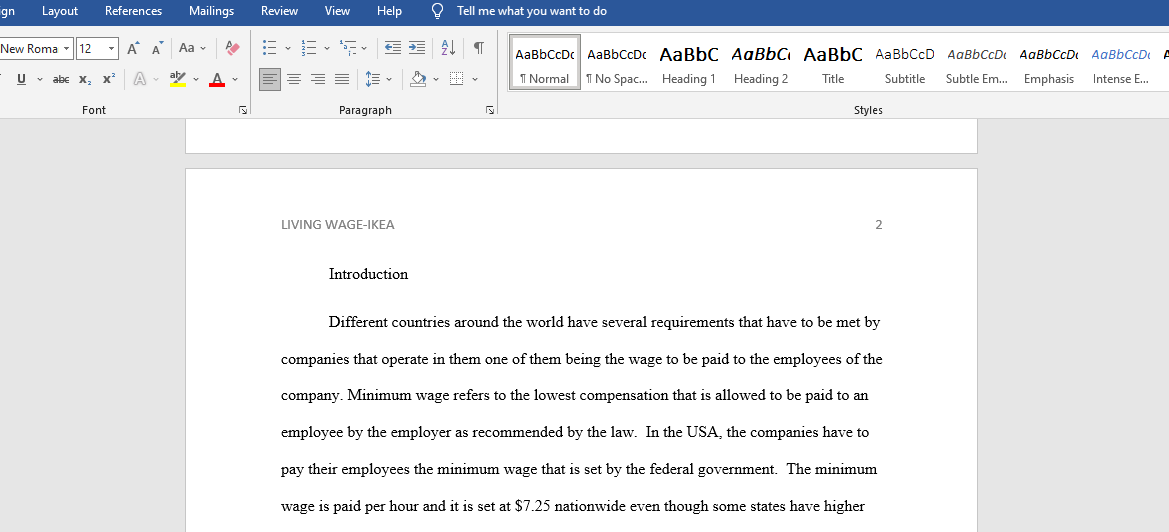
Task: Apply the Subtitle style
Action: coord(905,63)
